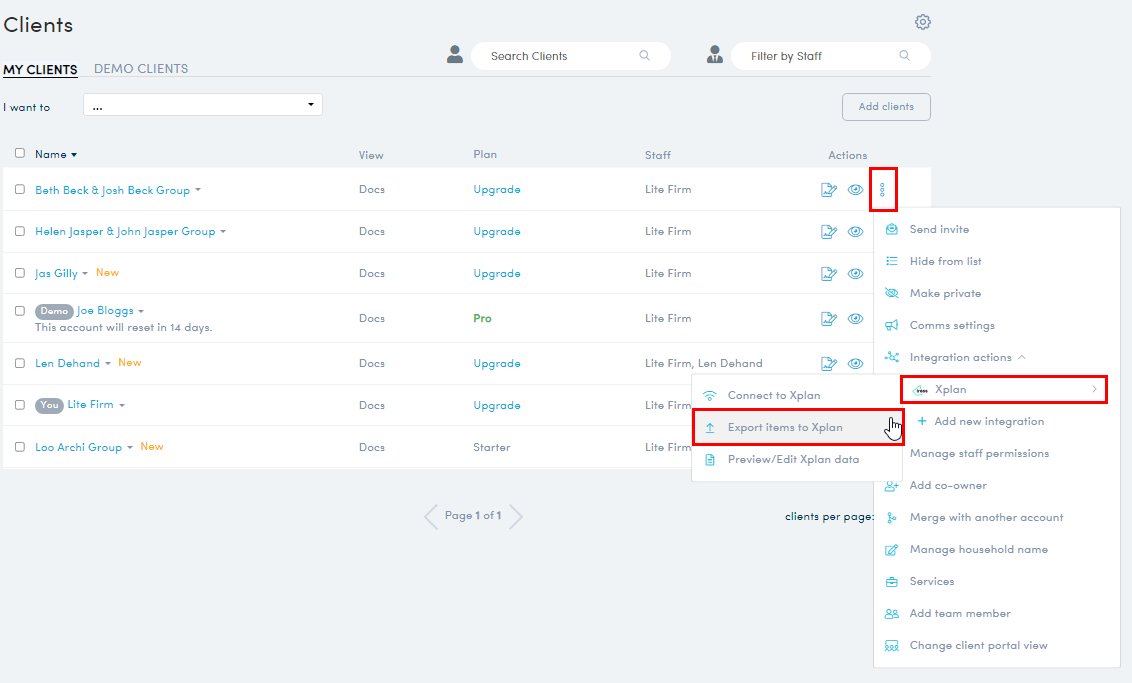
Task: Click the next page arrow
Action: (x=516, y=516)
